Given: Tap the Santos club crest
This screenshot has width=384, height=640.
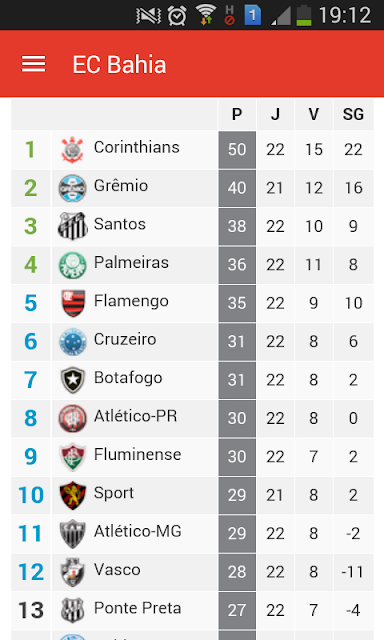Looking at the screenshot, I should tap(72, 226).
